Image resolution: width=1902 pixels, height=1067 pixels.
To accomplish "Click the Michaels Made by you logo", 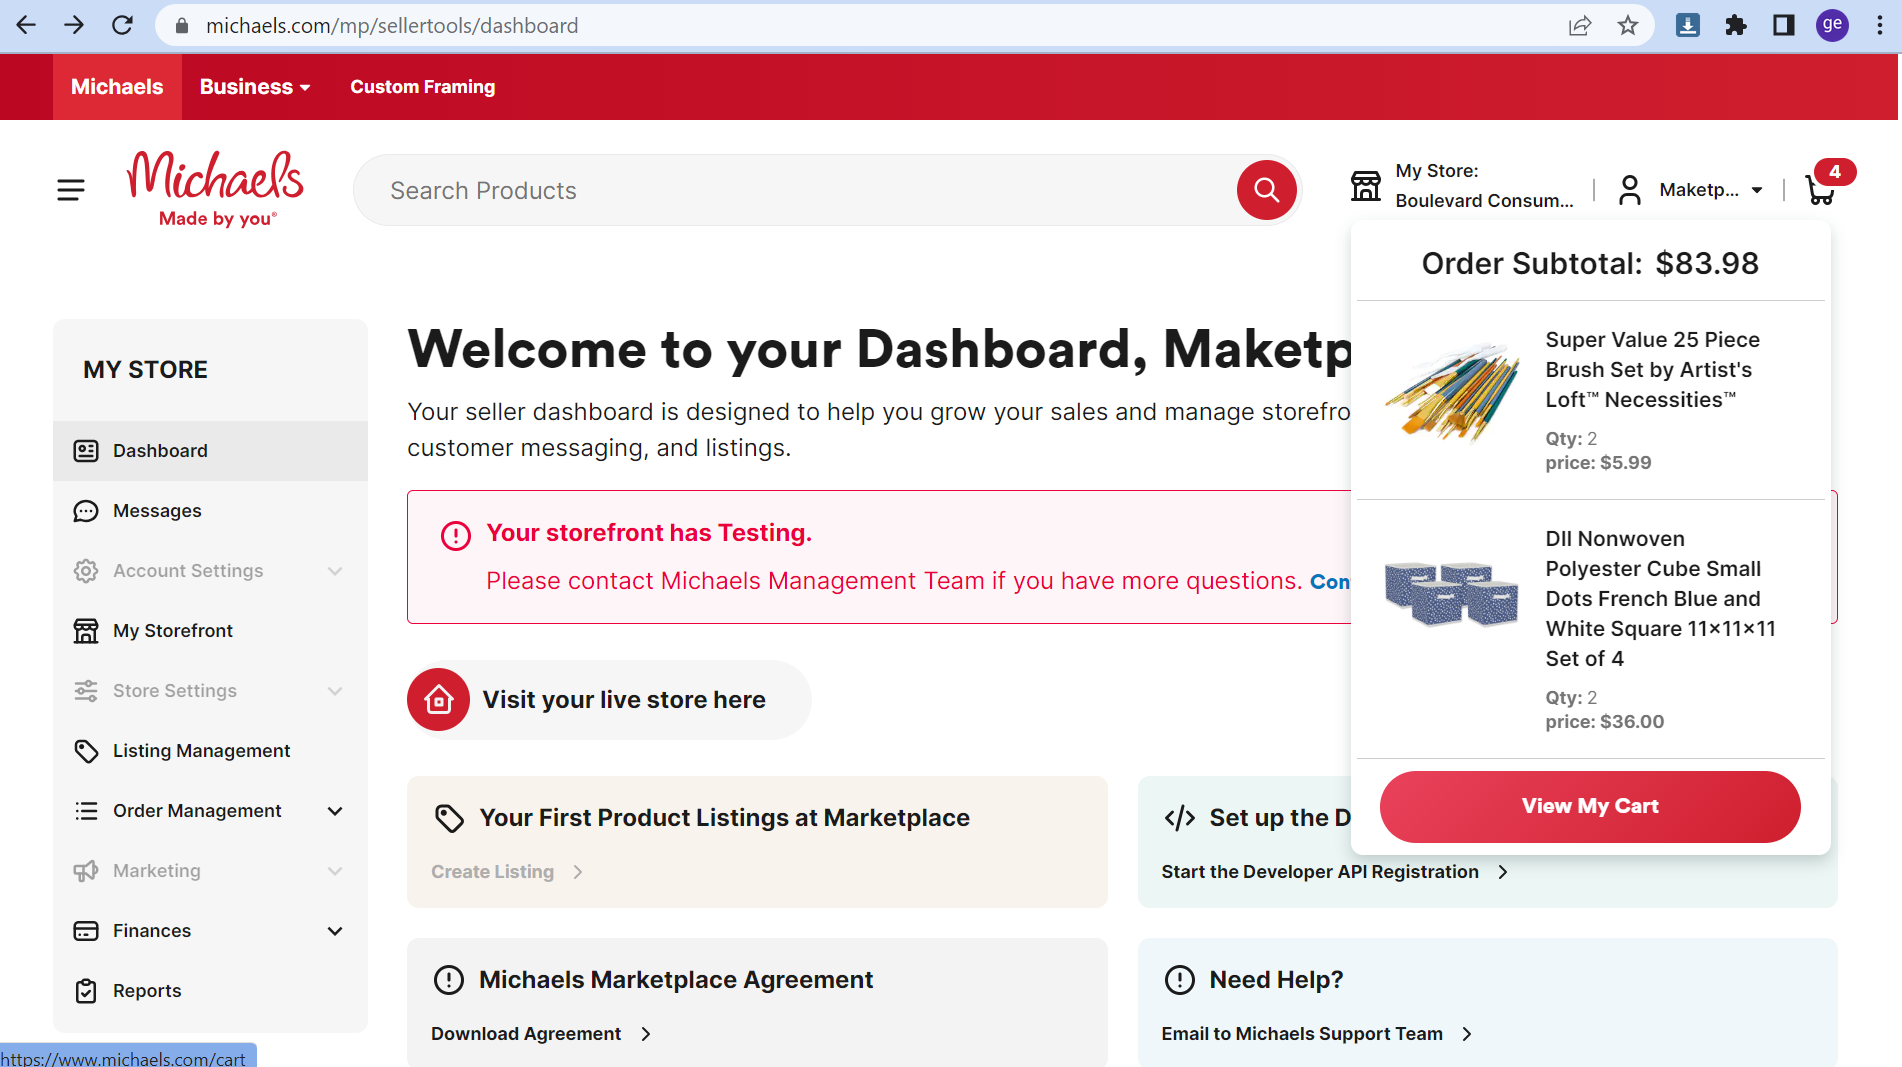I will click(216, 189).
